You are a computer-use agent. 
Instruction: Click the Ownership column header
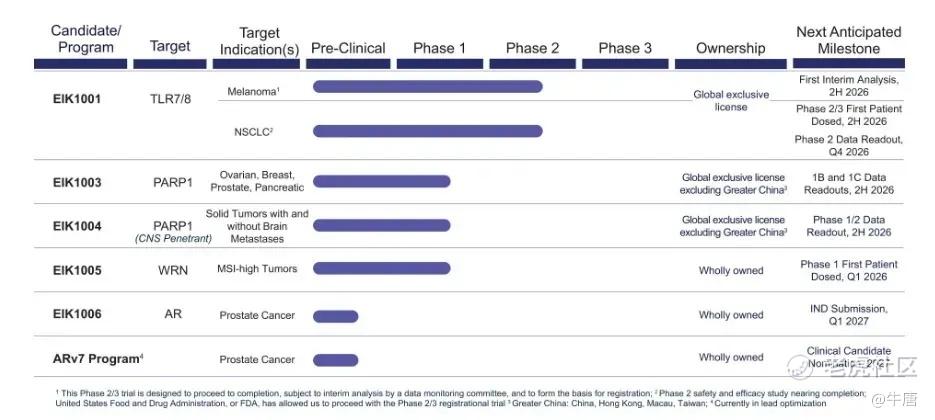tap(731, 48)
